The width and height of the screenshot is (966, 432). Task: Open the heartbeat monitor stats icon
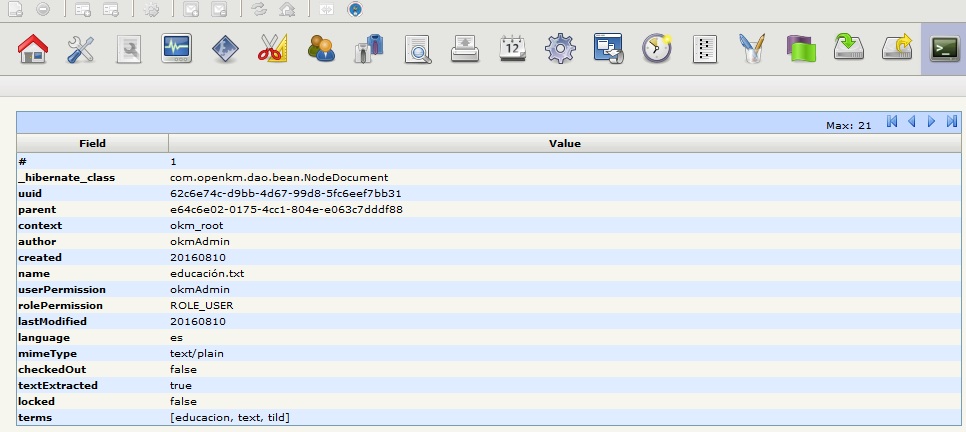pos(177,48)
